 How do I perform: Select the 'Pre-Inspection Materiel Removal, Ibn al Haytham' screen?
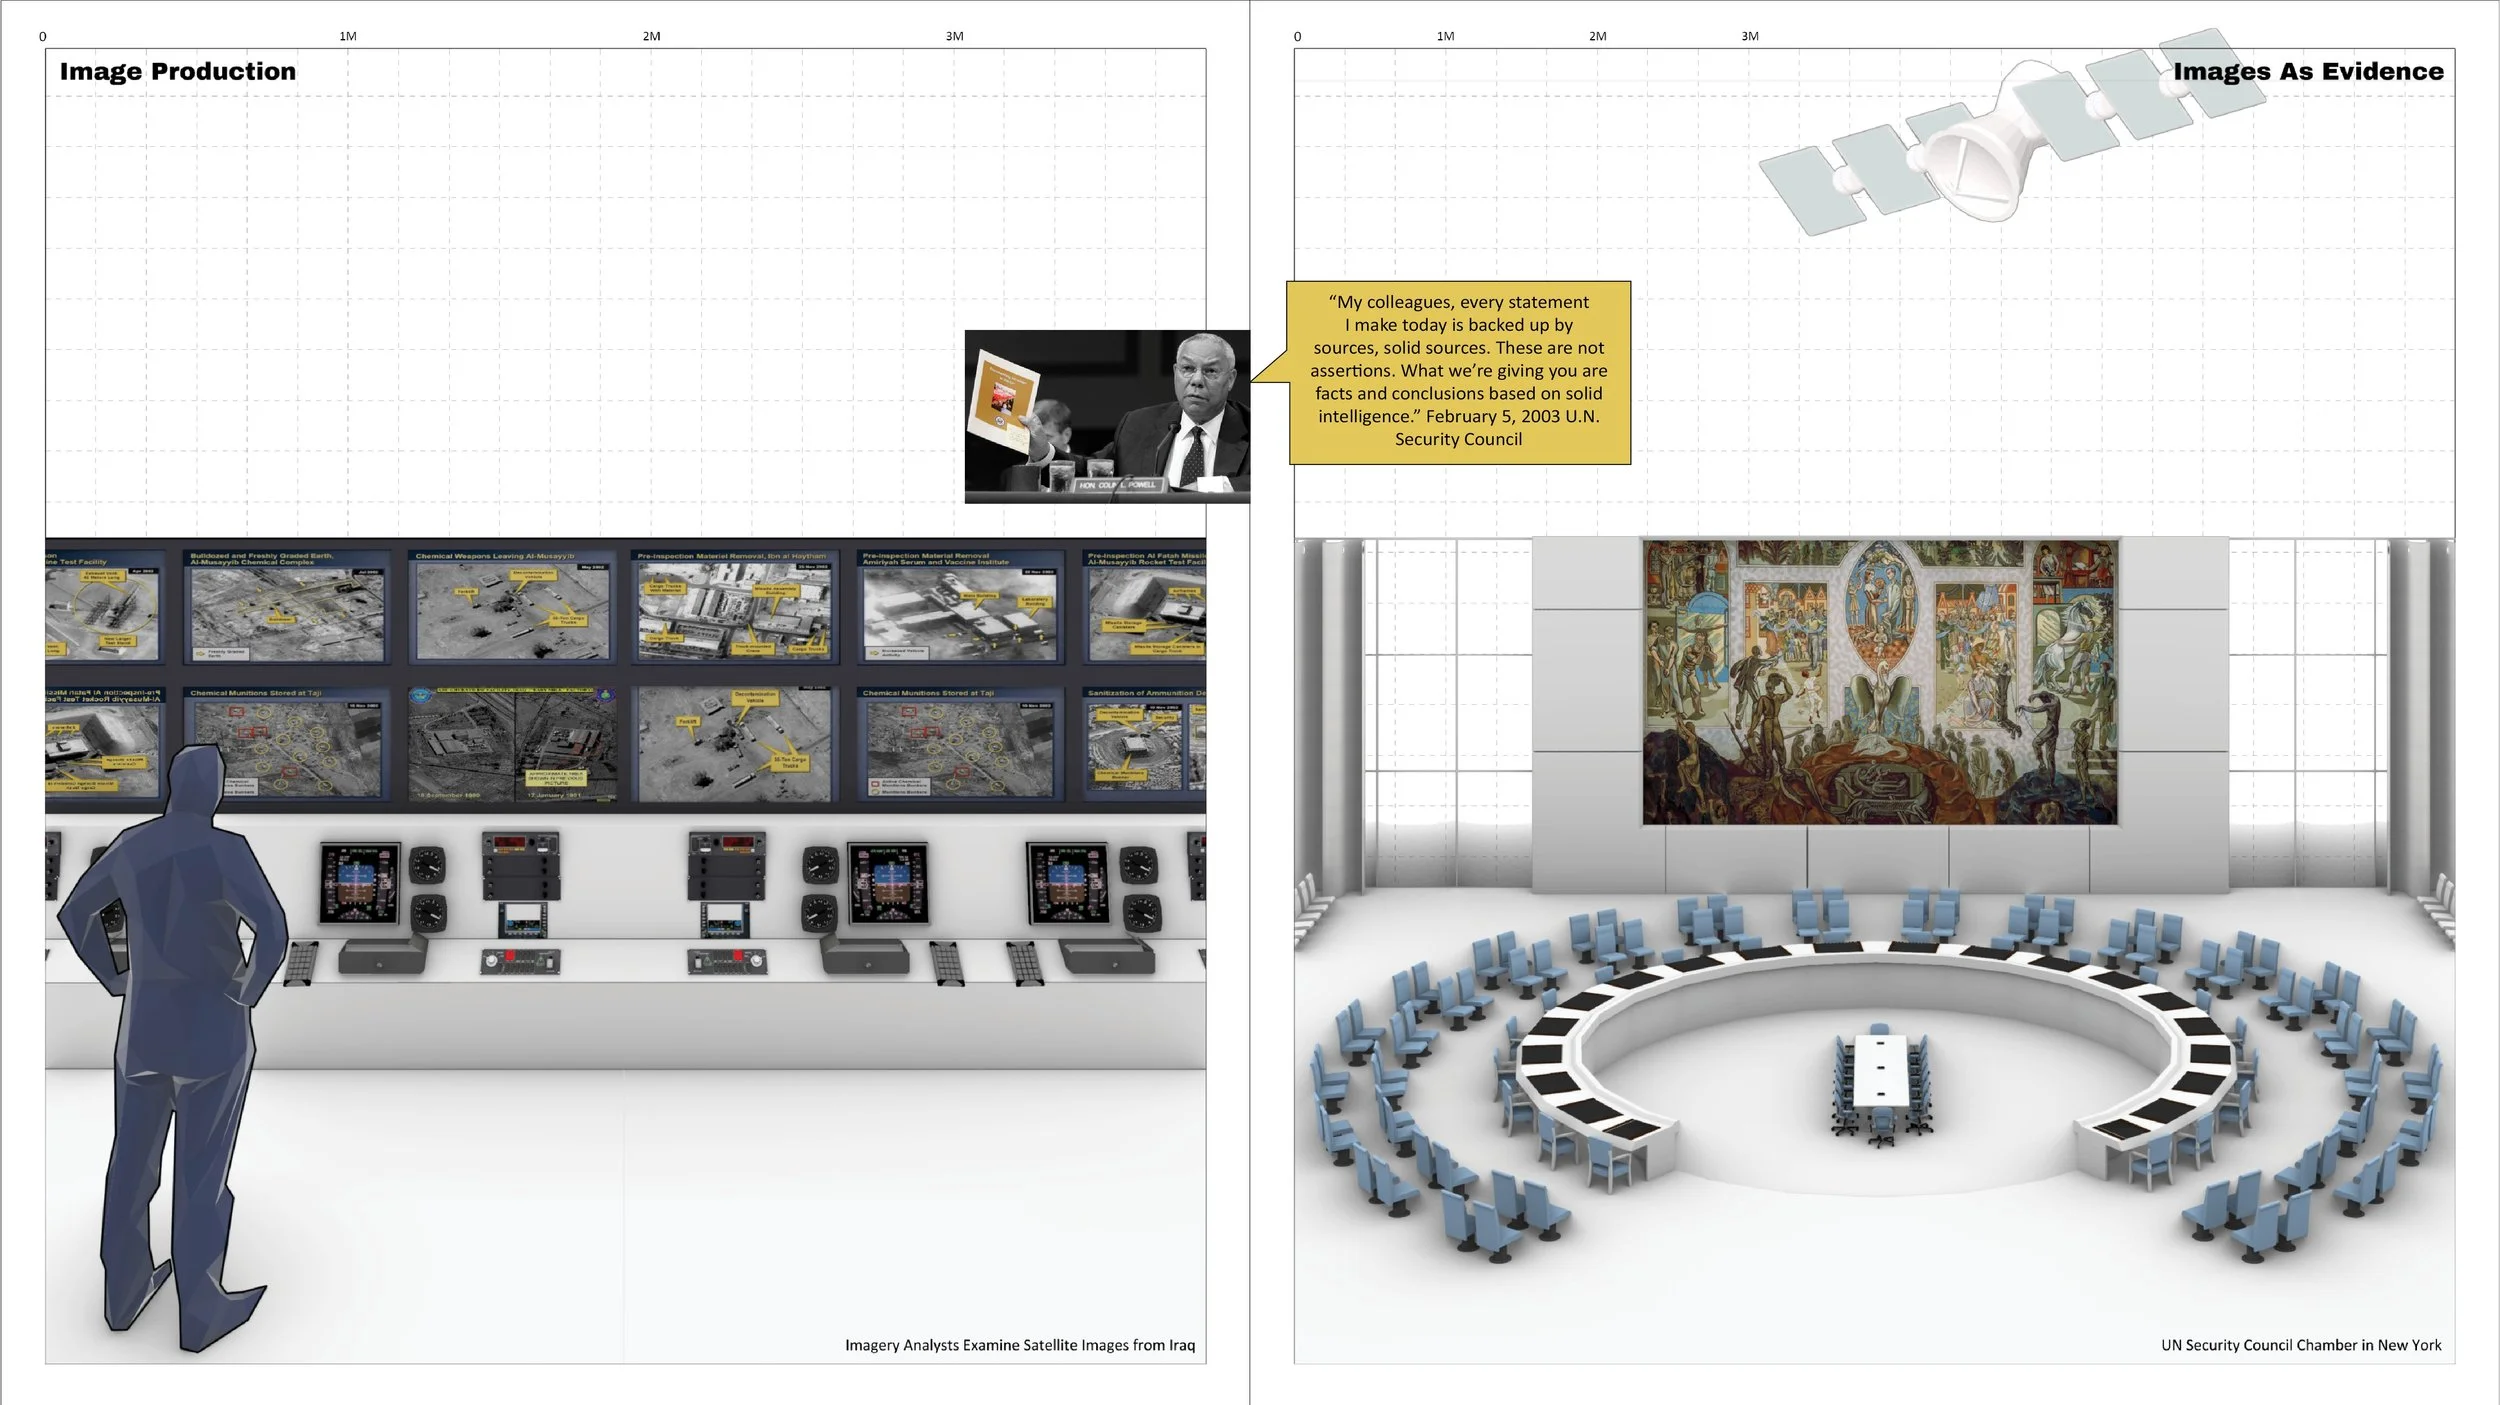735,610
